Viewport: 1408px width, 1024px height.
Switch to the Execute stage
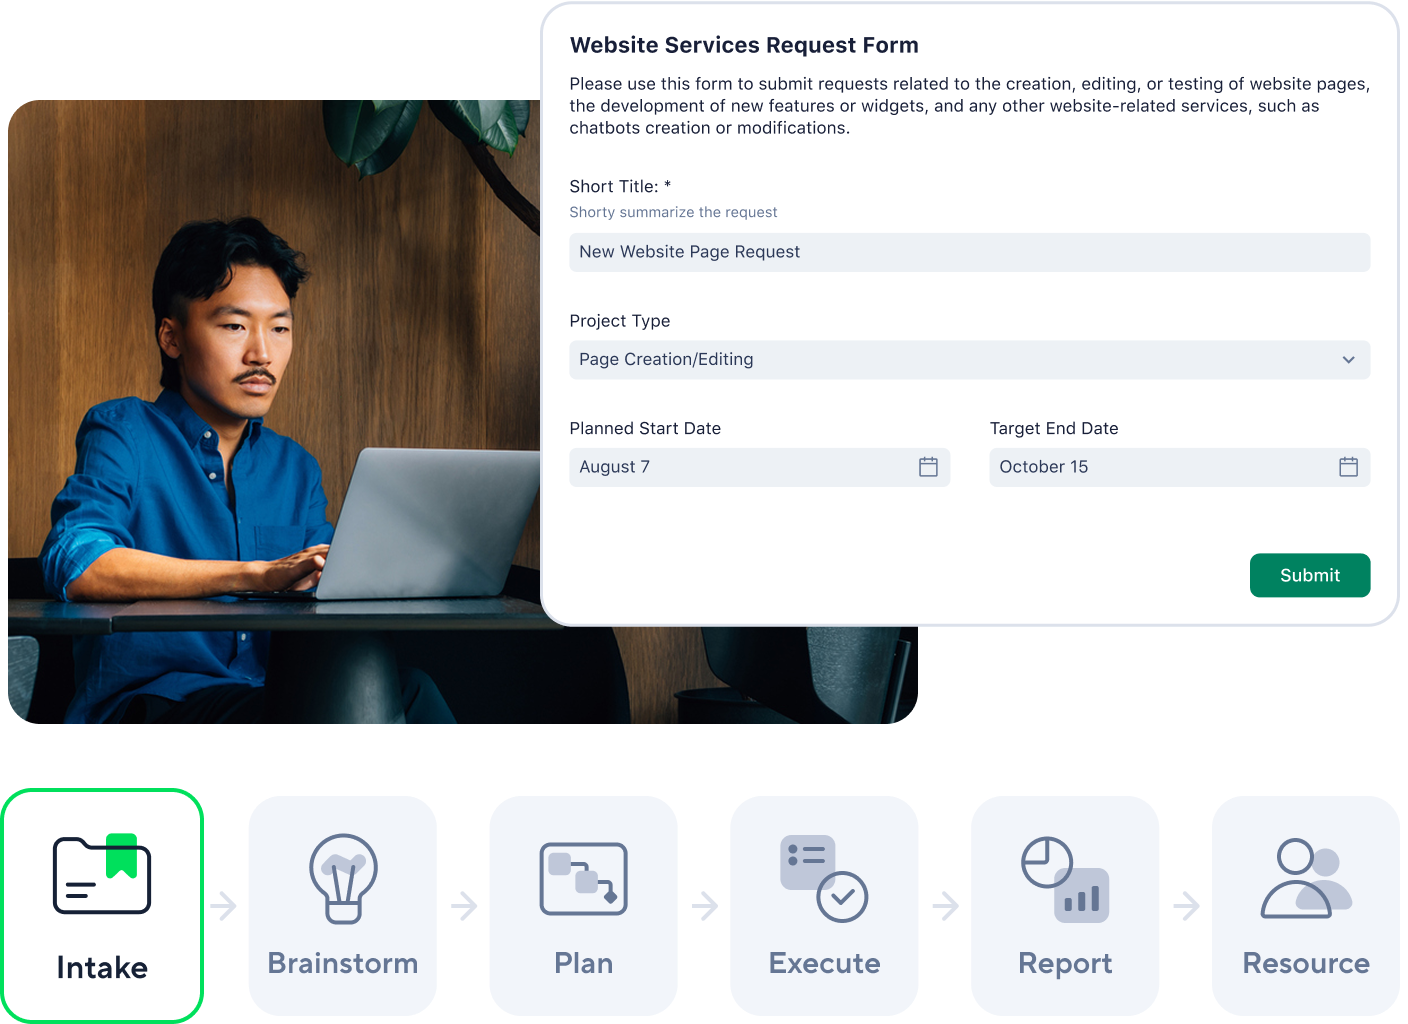click(x=823, y=905)
